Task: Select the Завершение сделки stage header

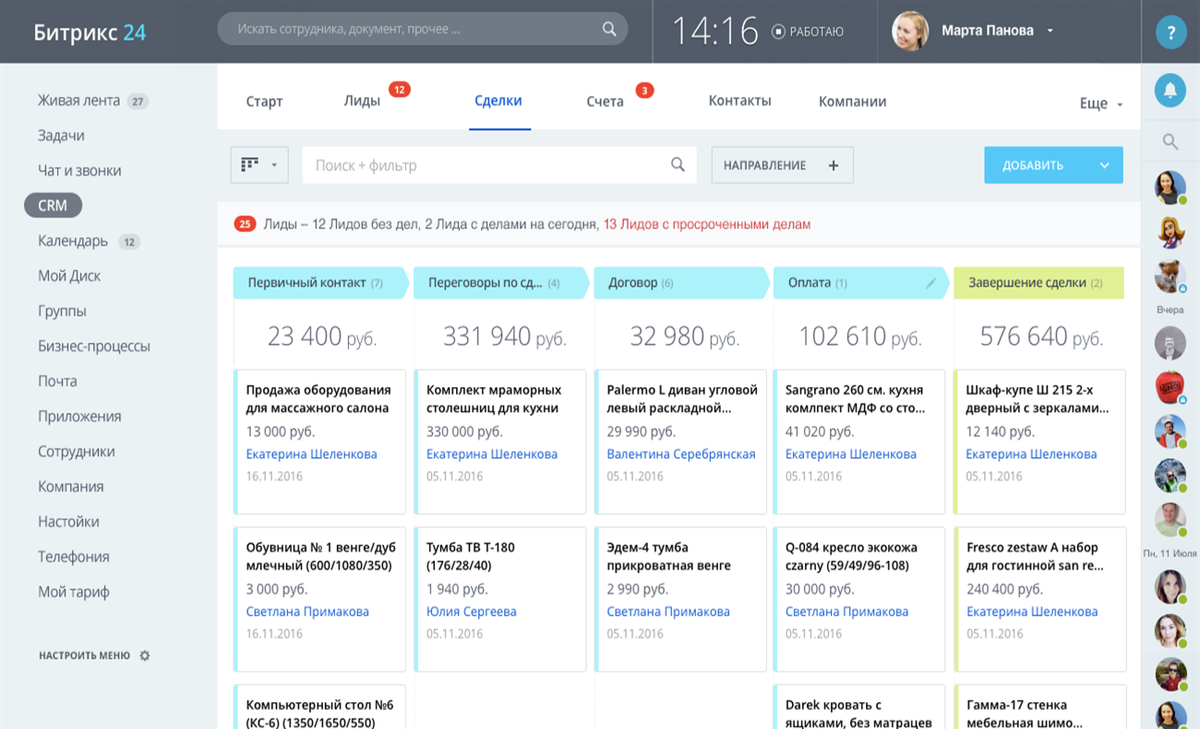Action: [1037, 283]
